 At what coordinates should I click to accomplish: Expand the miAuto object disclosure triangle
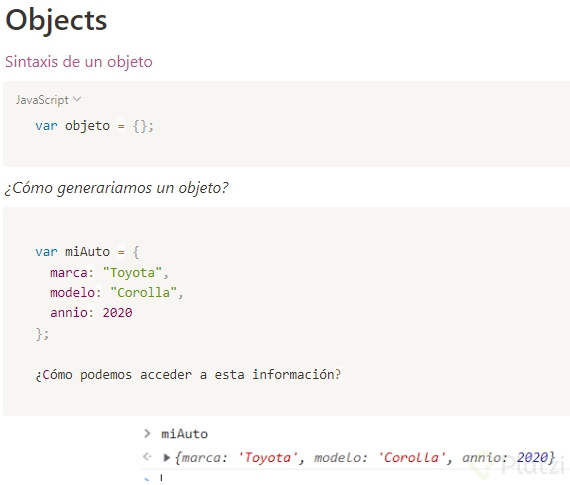(x=166, y=457)
